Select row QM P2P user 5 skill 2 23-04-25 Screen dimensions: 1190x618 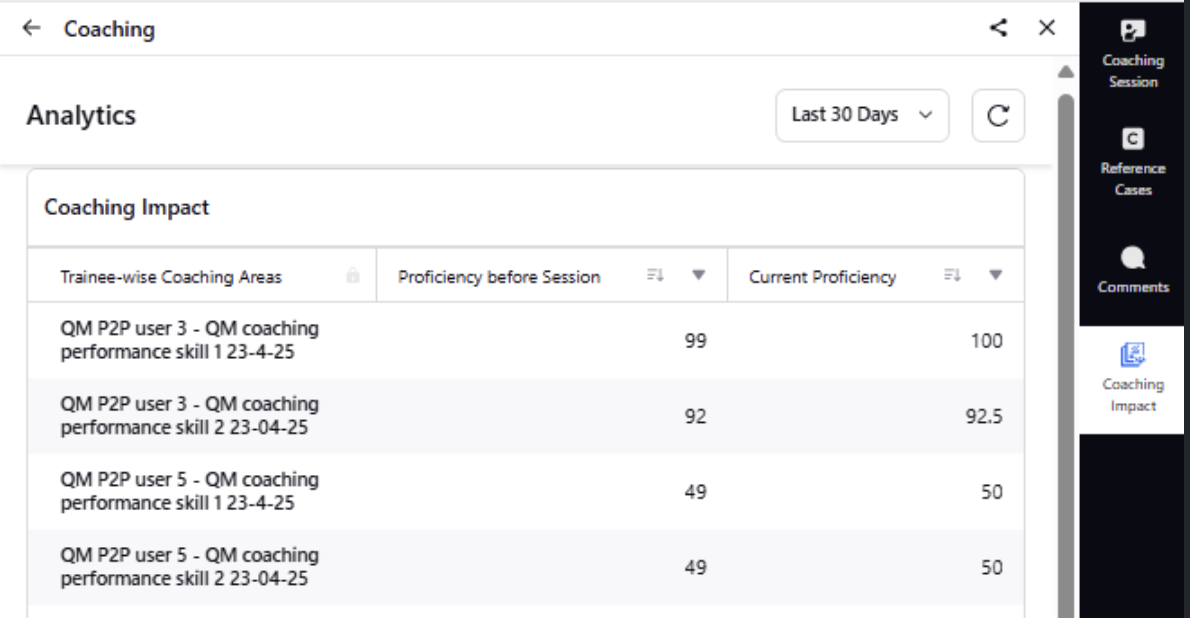click(x=526, y=567)
